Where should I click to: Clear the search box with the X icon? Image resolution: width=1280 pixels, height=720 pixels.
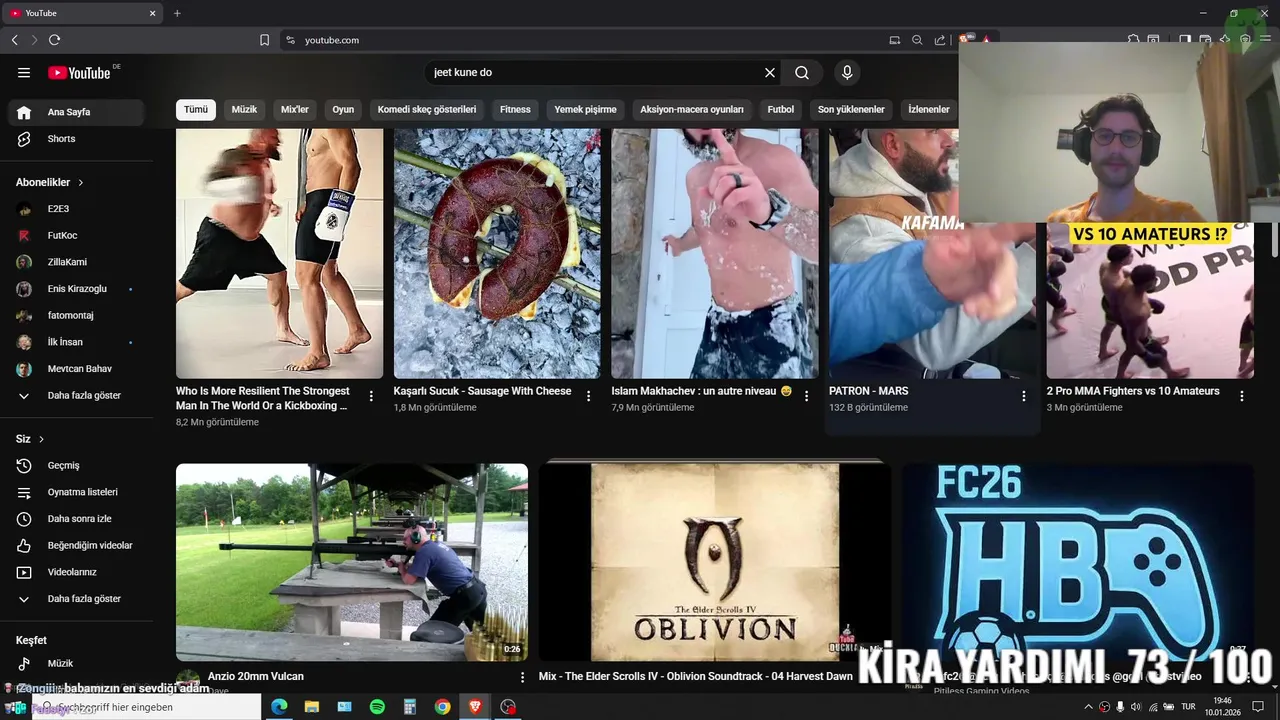770,72
